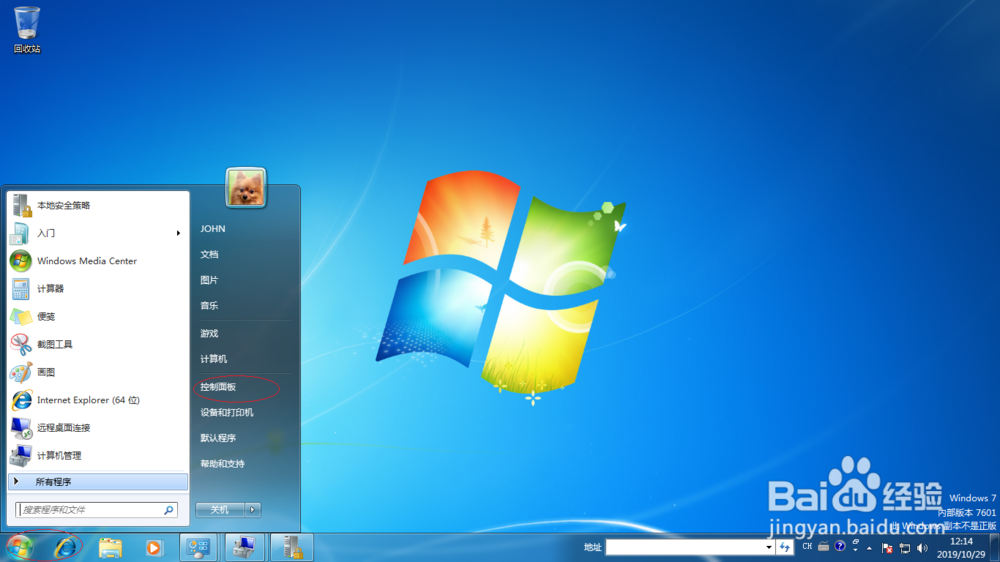Viewport: 1000px width, 562px height.
Task: Open 计算机 computer link
Action: click(214, 359)
